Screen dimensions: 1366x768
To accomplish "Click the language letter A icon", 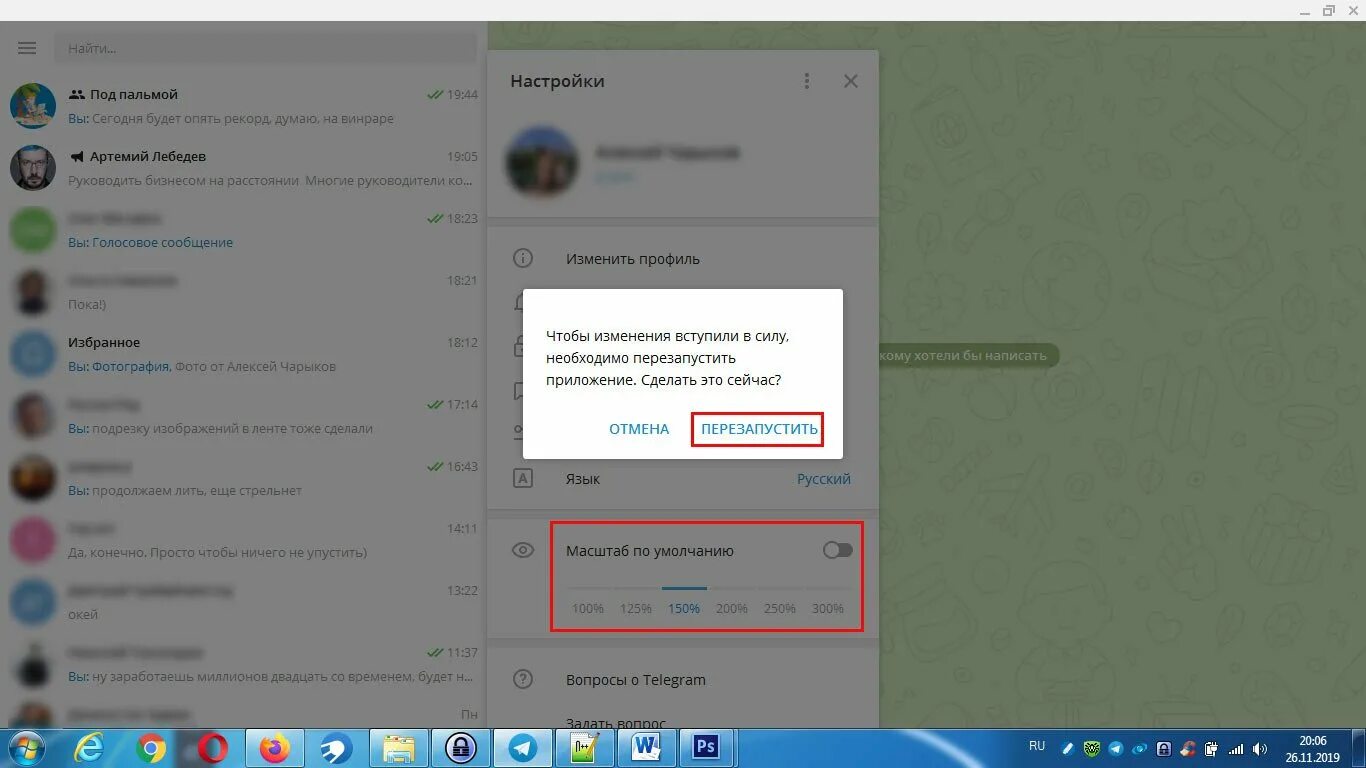I will 523,479.
